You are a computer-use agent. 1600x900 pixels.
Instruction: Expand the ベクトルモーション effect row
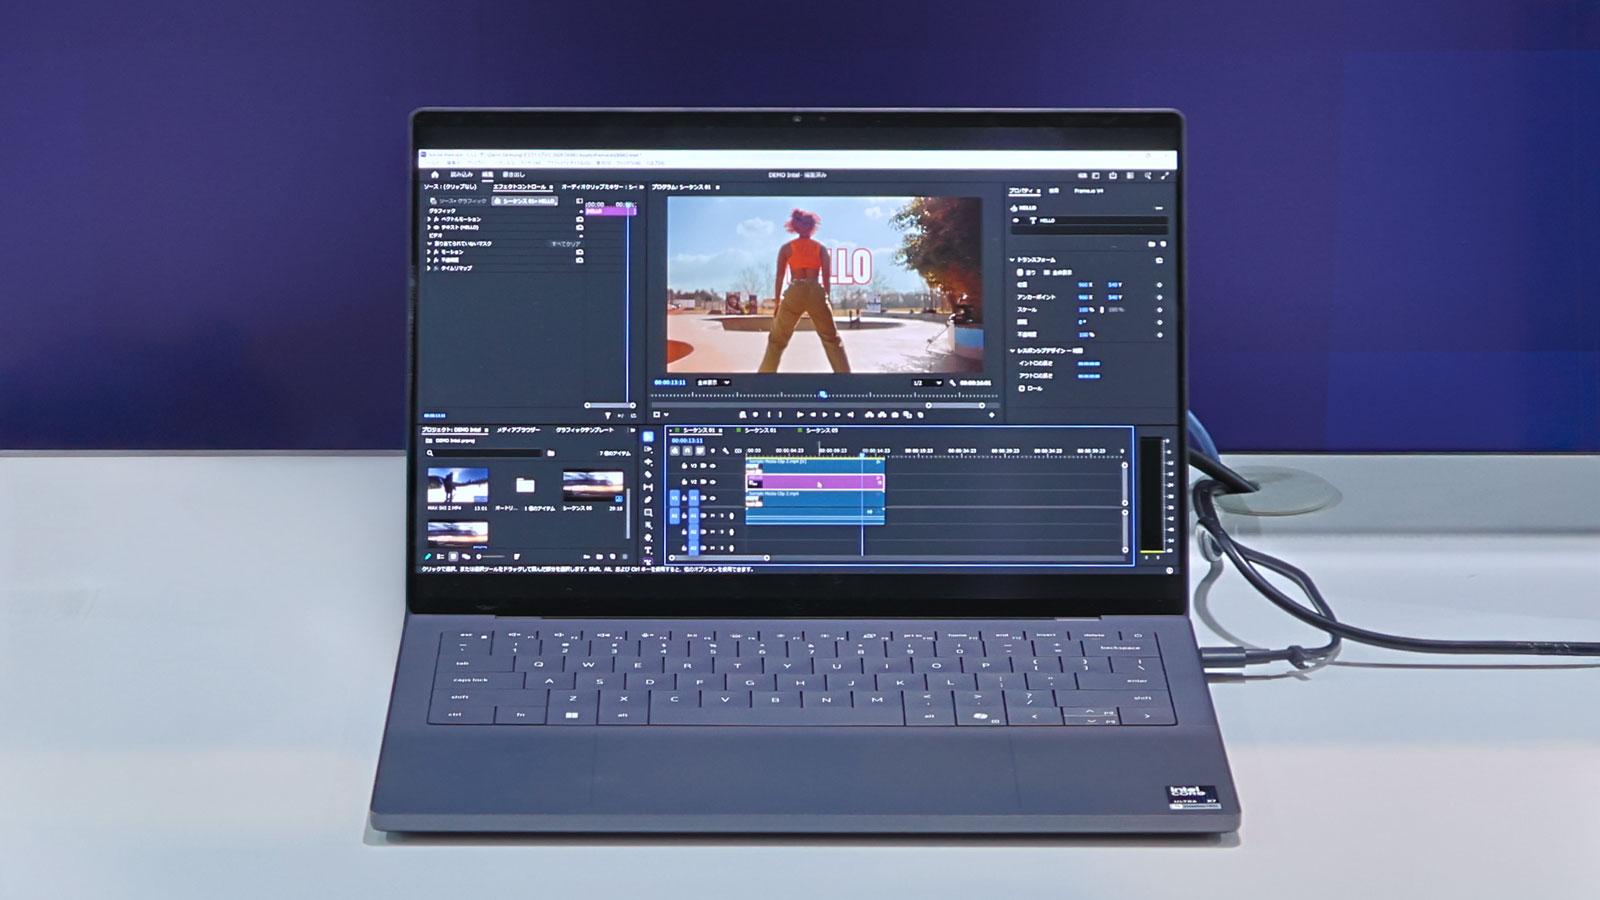coord(430,219)
